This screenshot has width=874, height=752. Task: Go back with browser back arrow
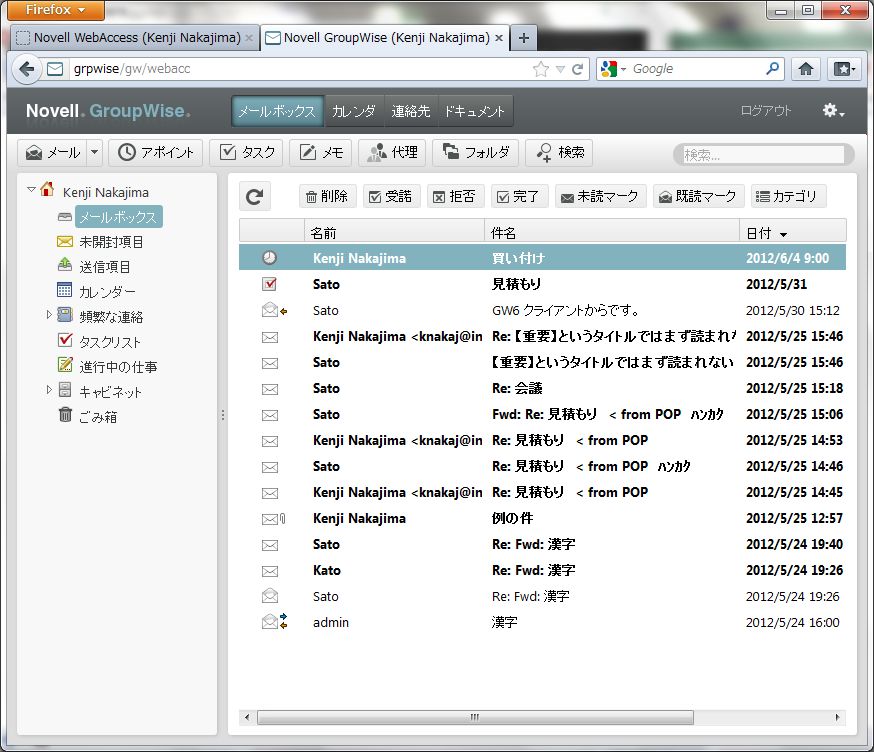click(26, 69)
